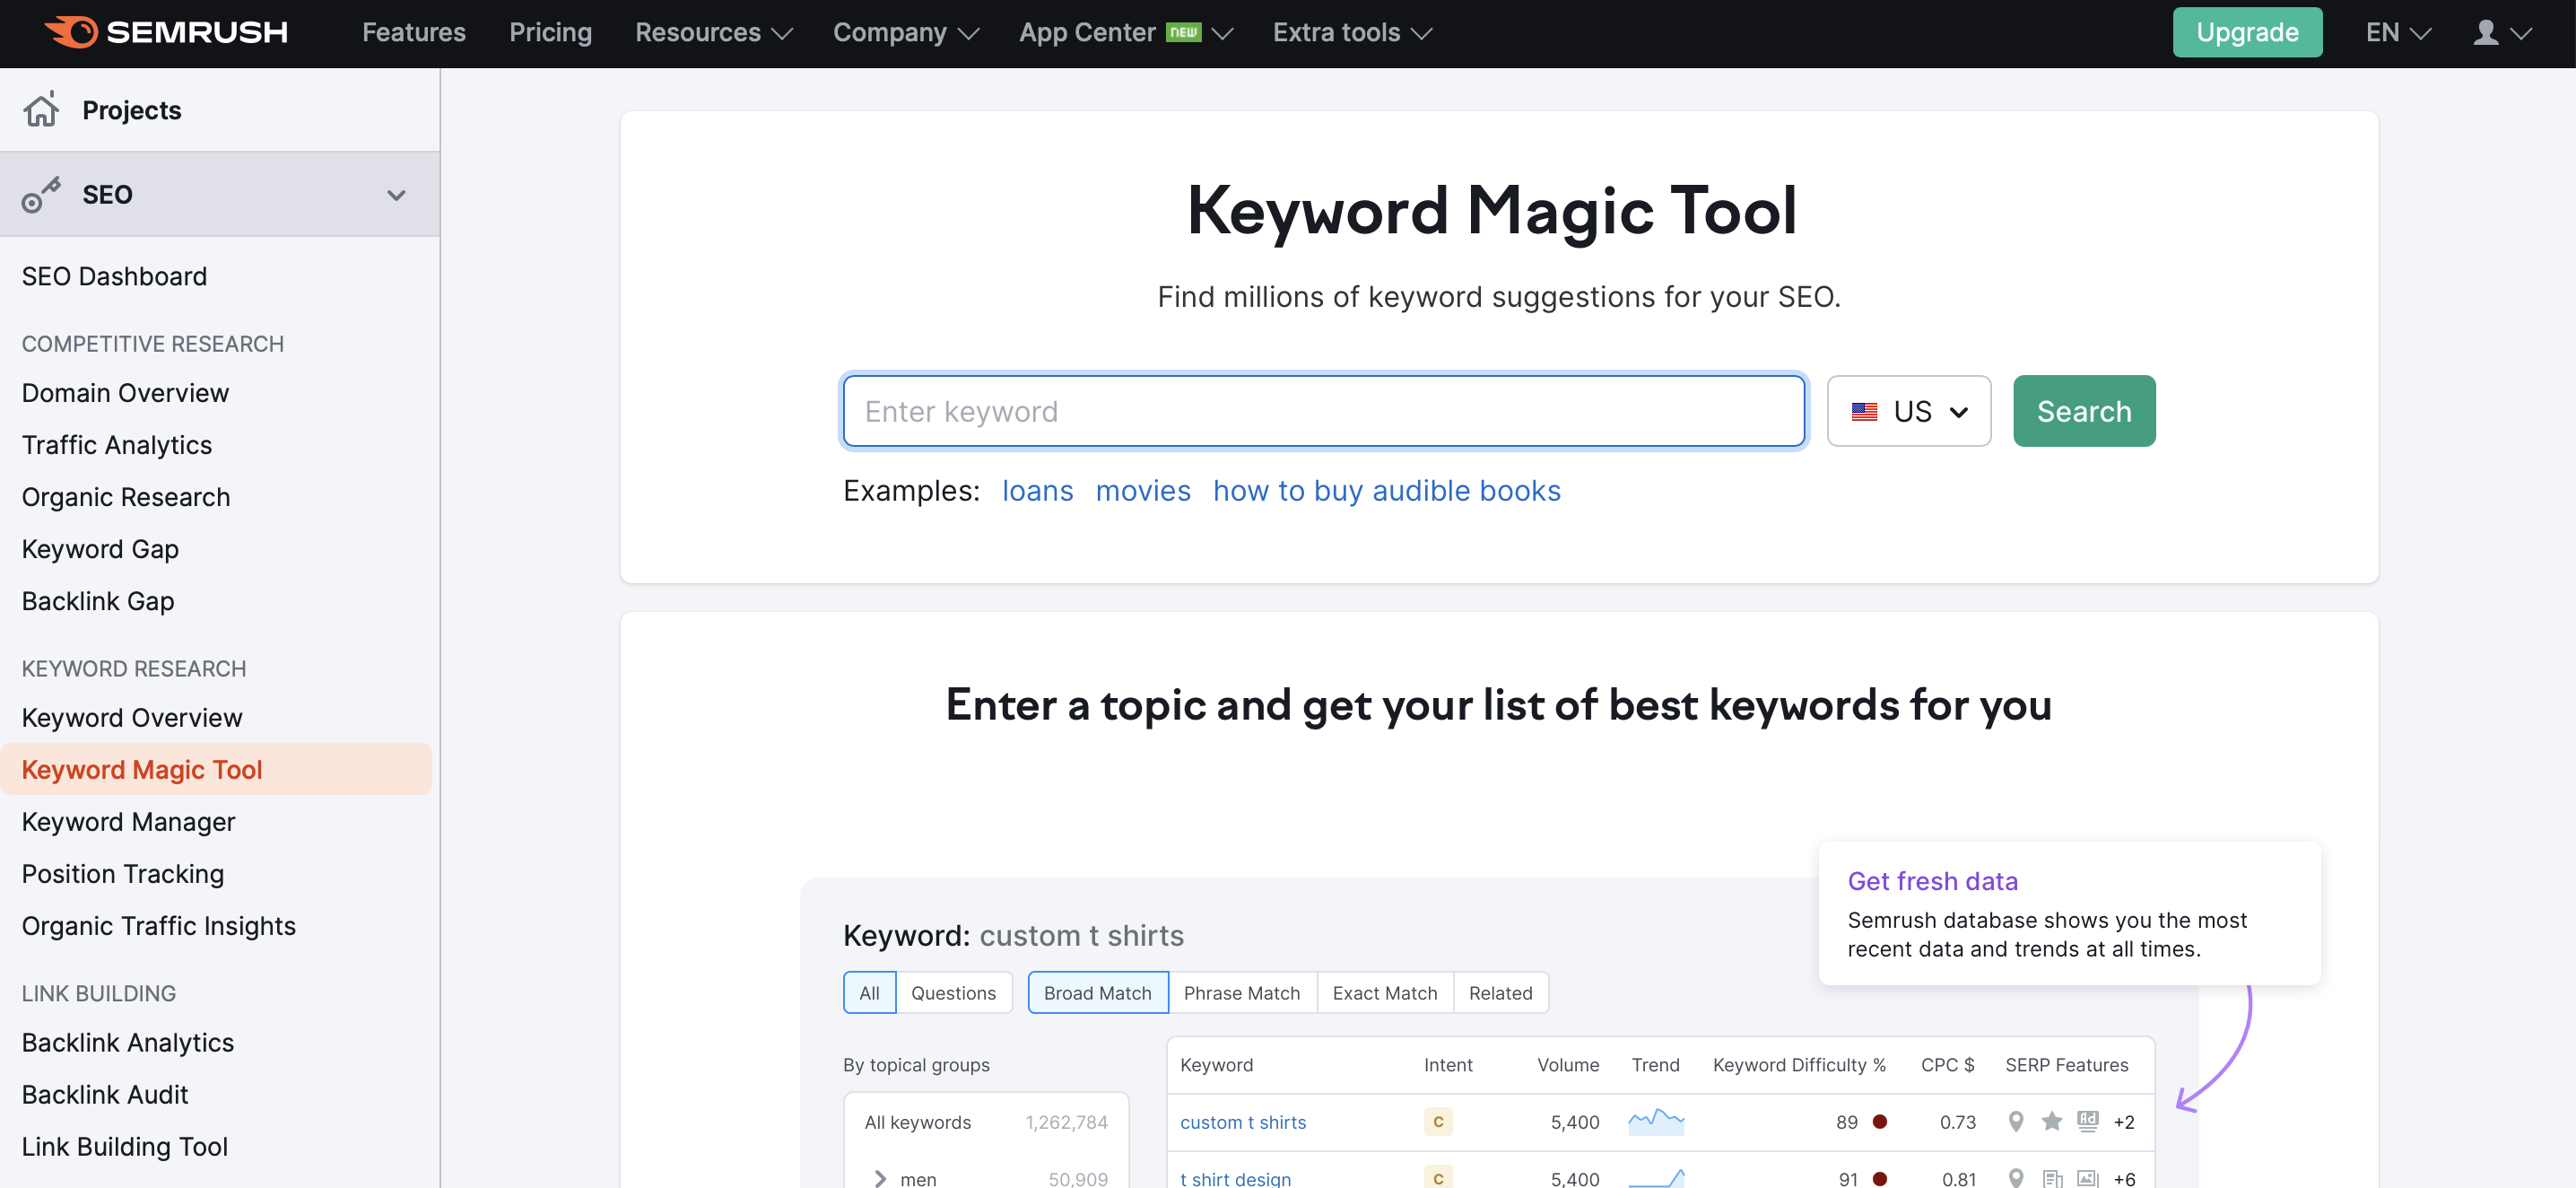Open the Projects home icon
Viewport: 2576px width, 1188px height.
[41, 109]
